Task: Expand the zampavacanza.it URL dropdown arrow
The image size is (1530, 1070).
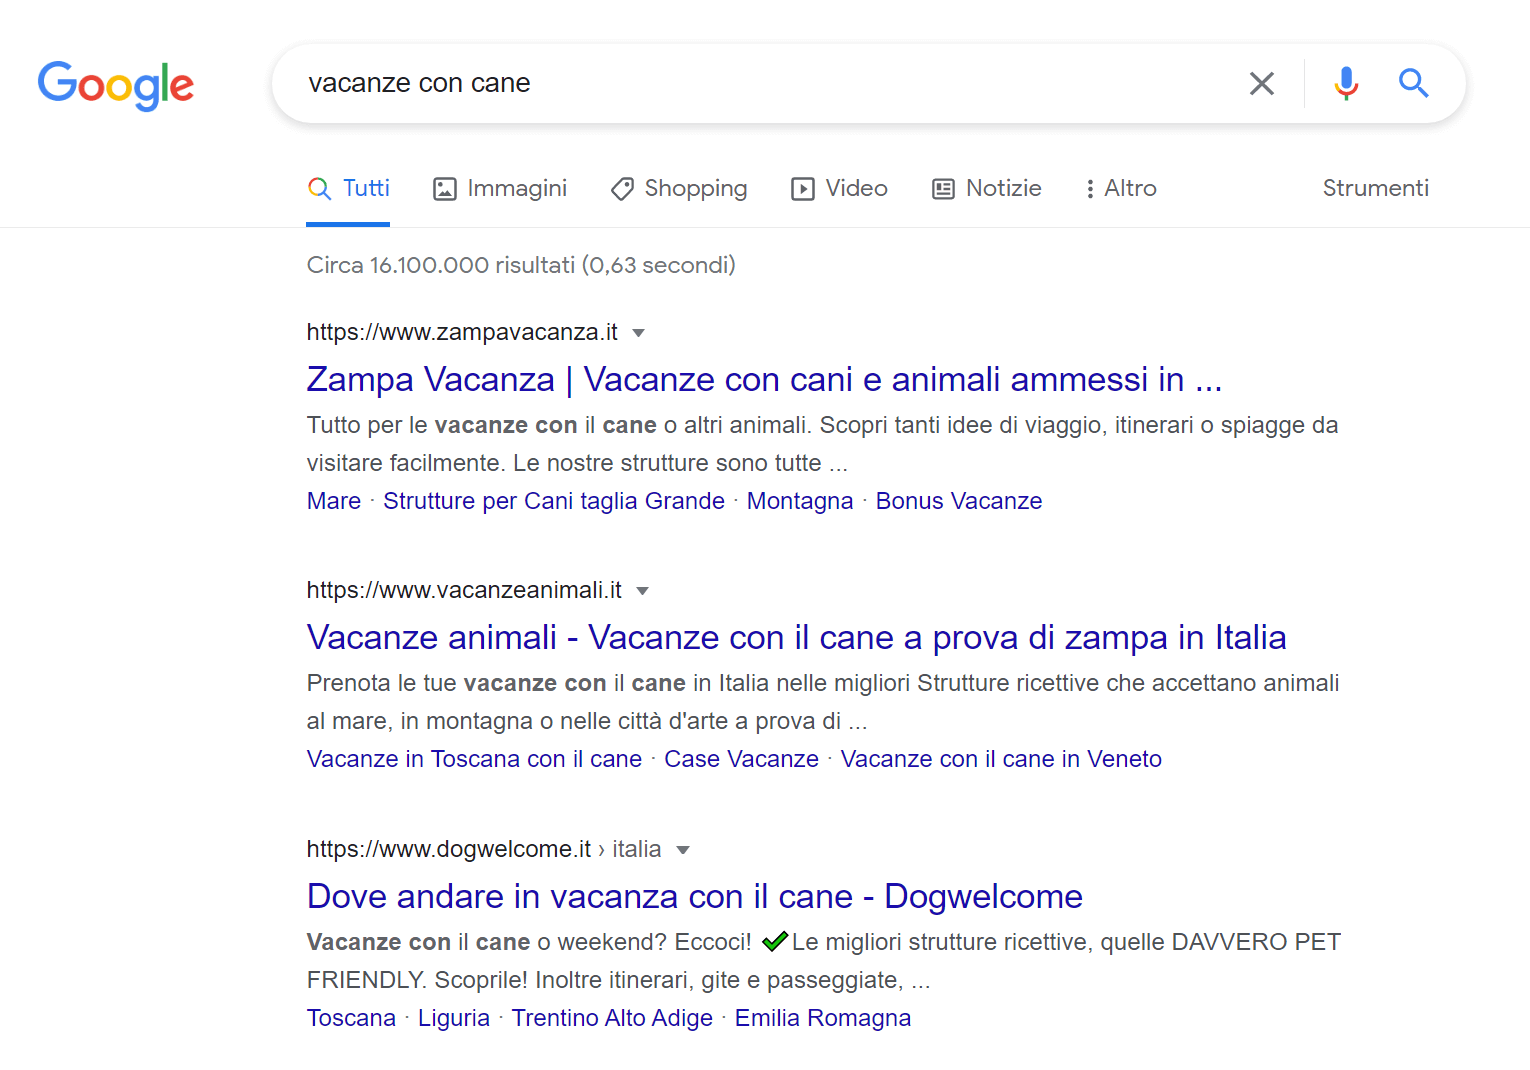Action: click(x=639, y=333)
